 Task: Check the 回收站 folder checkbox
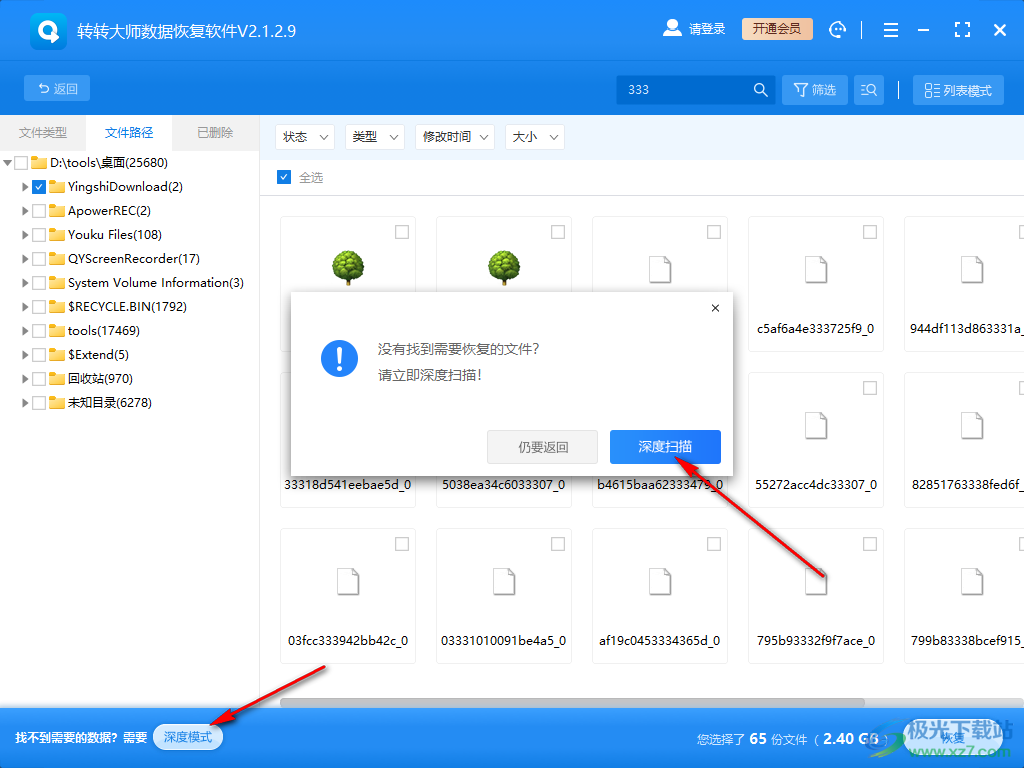coord(39,379)
